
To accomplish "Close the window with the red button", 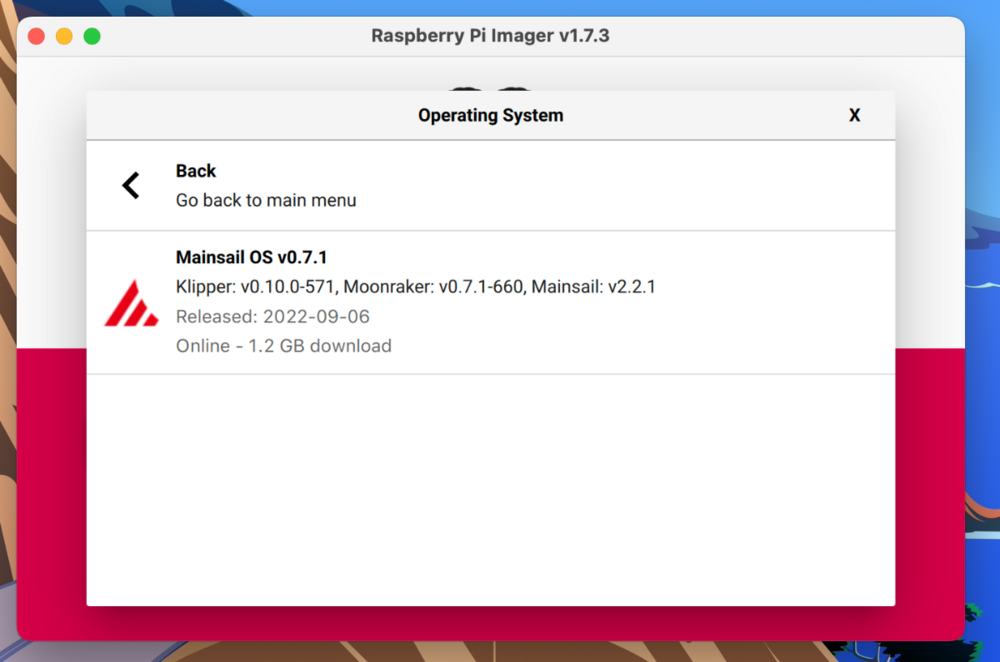I will [36, 36].
